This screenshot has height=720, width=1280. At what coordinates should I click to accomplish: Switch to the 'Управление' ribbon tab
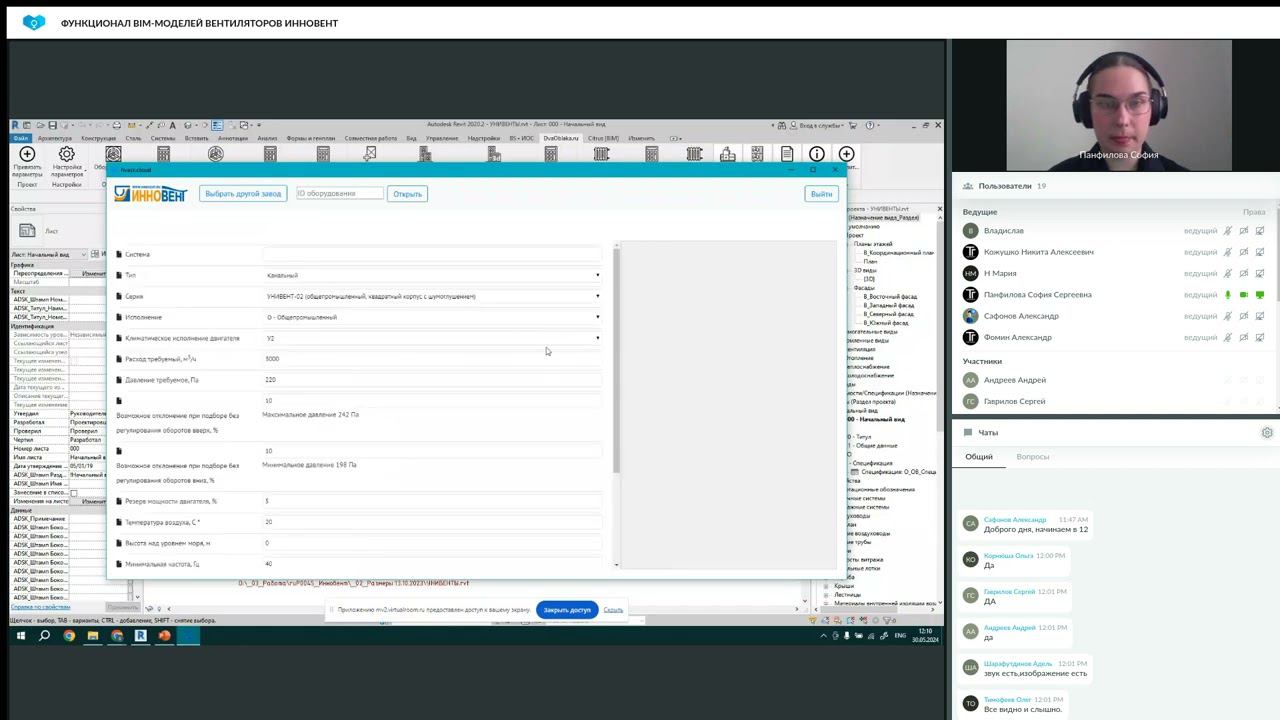442,138
